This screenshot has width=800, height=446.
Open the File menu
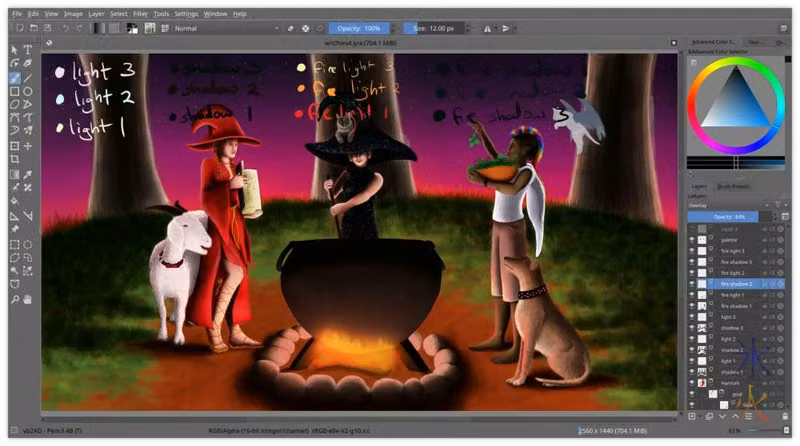[x=17, y=14]
